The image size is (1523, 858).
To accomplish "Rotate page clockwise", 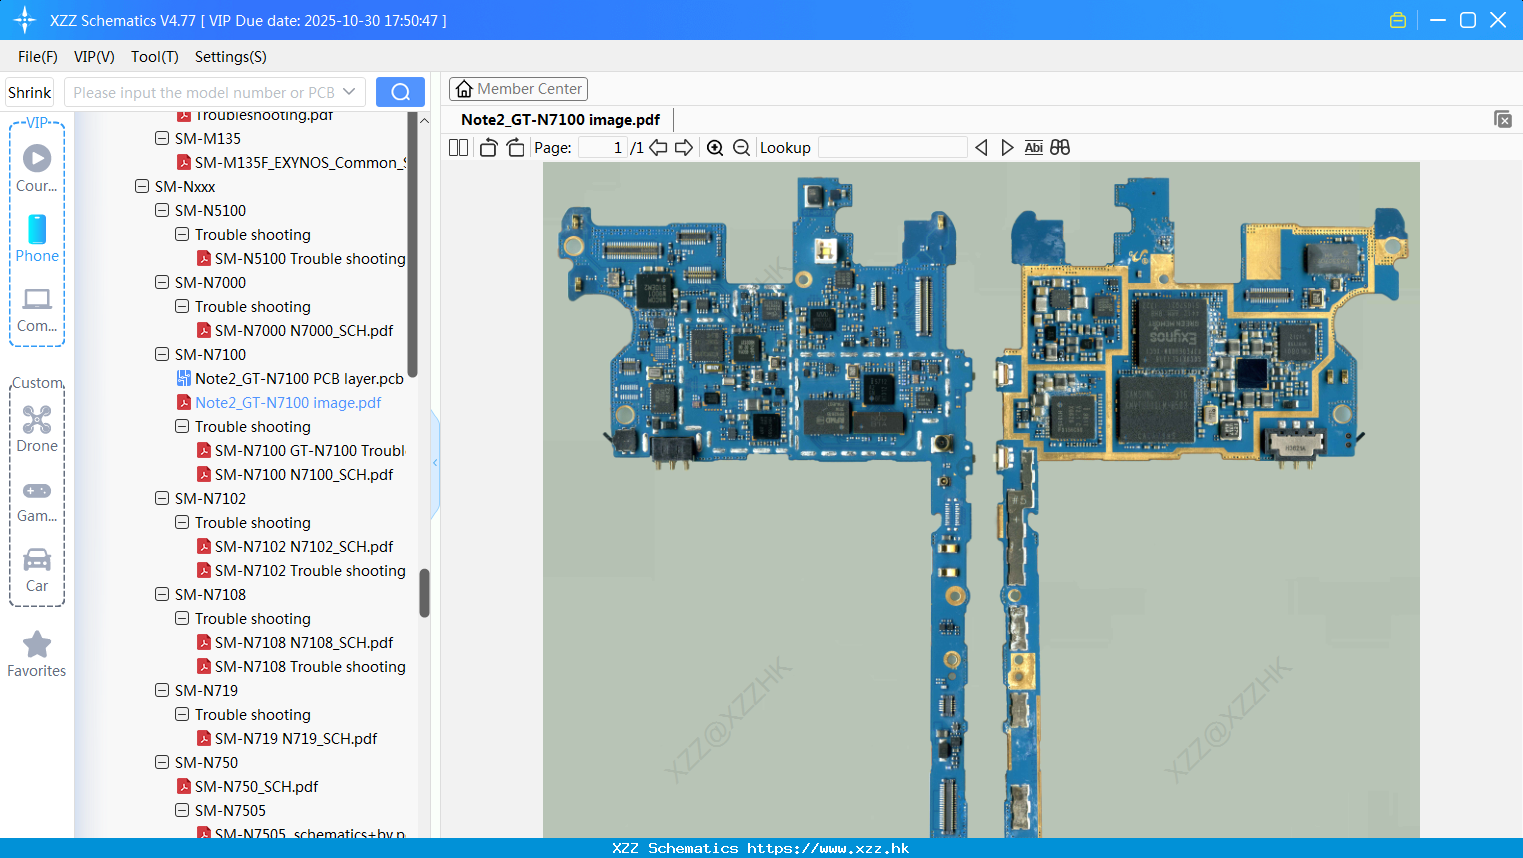I will (515, 148).
